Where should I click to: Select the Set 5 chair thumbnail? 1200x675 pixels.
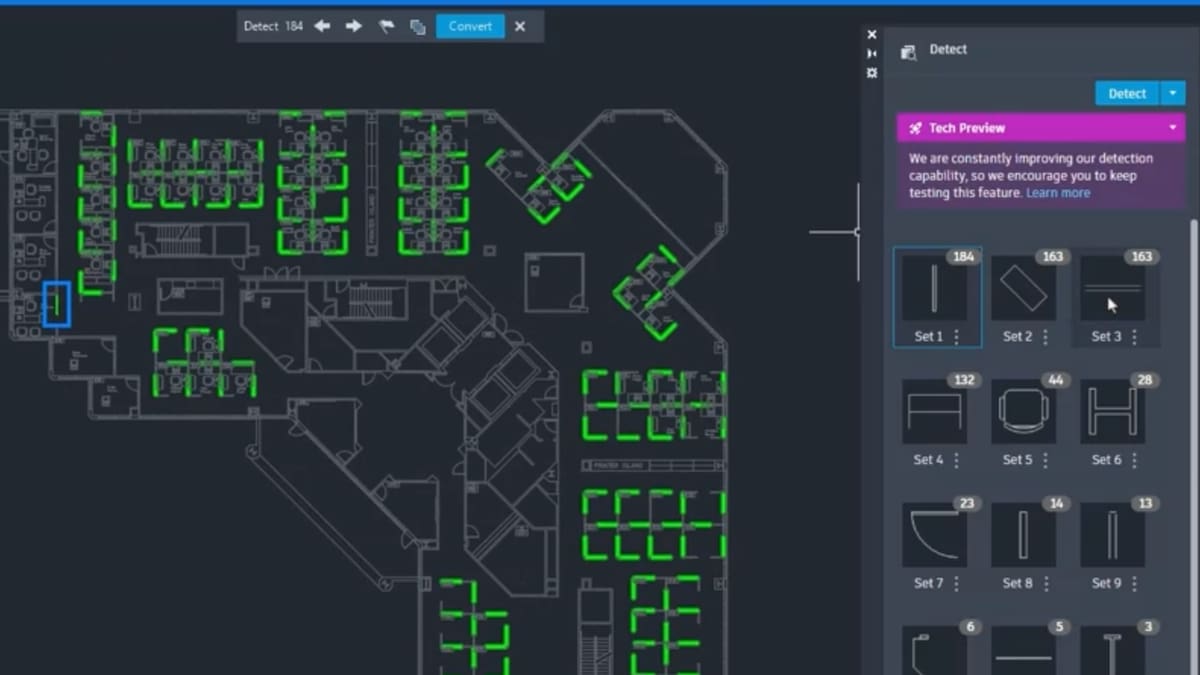point(1023,411)
